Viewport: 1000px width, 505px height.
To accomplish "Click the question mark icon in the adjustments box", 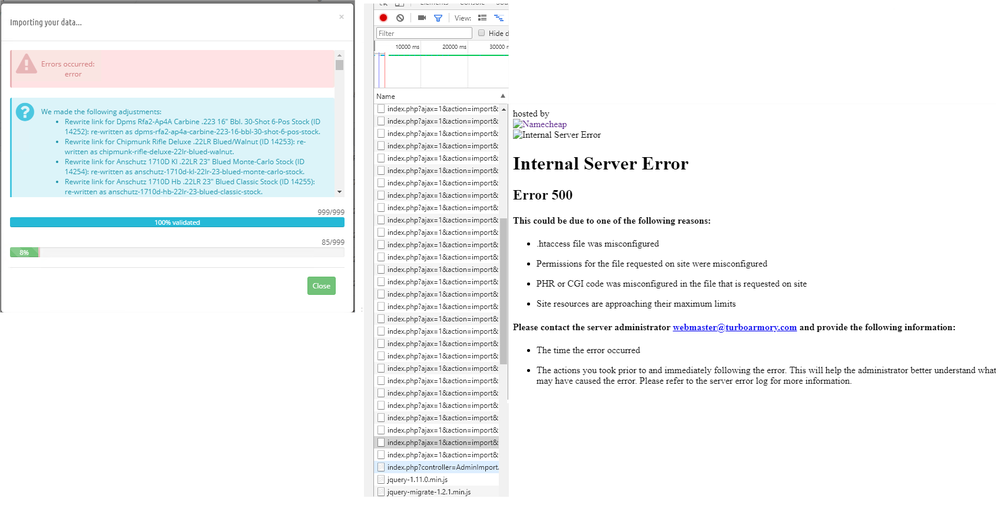I will (x=25, y=112).
